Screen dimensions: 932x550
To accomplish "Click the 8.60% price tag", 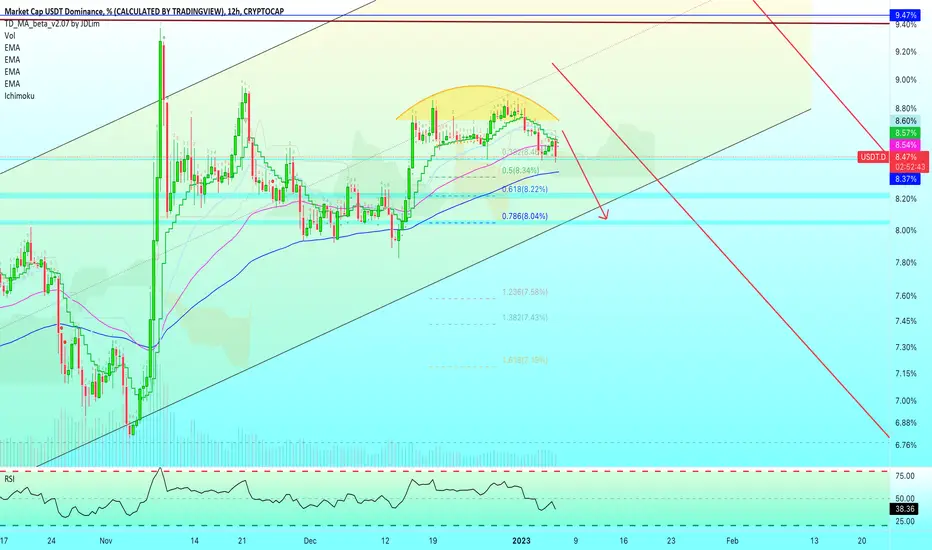I will tap(905, 121).
